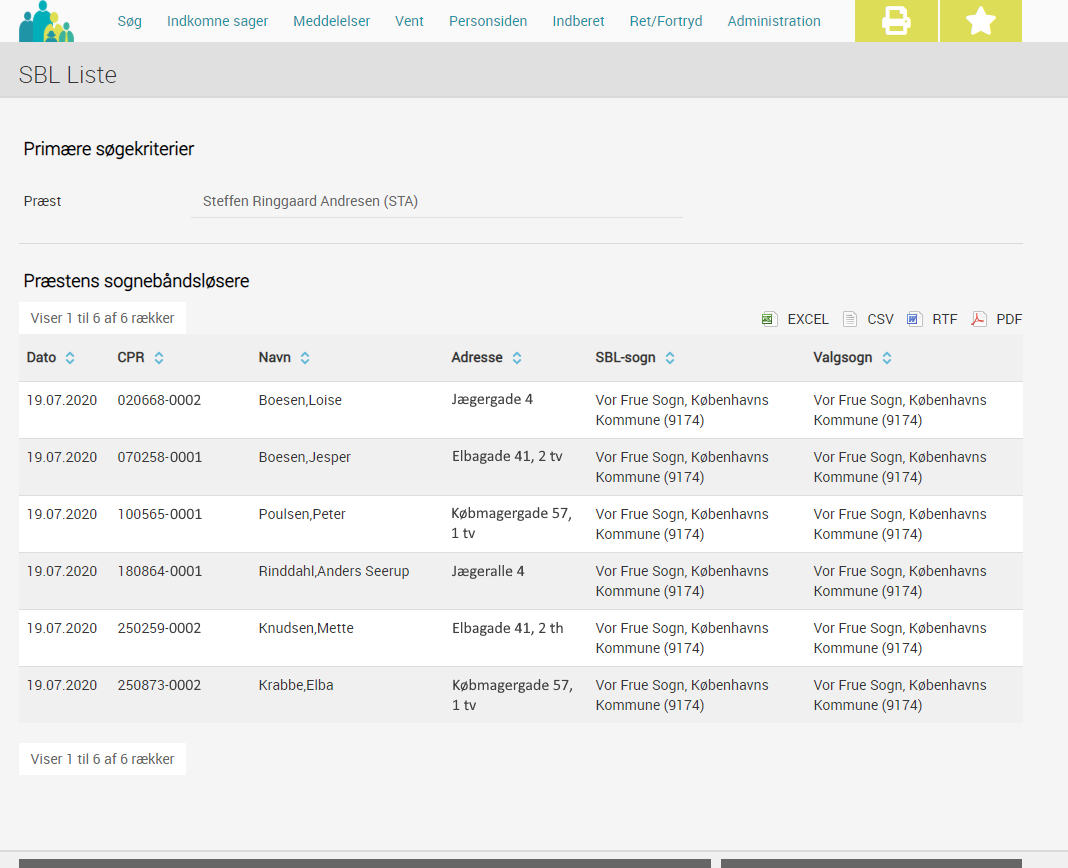Export list via PDF link

point(1009,319)
